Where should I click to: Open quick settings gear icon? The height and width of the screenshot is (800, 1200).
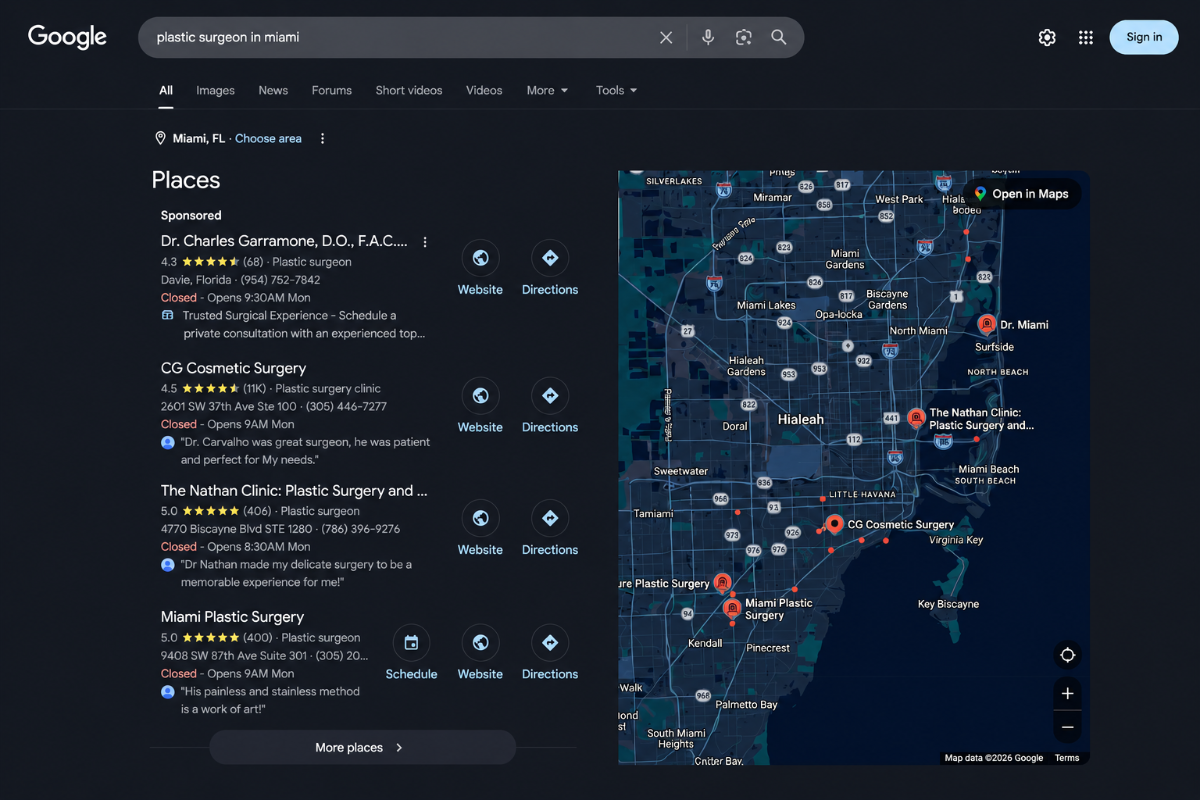point(1047,37)
